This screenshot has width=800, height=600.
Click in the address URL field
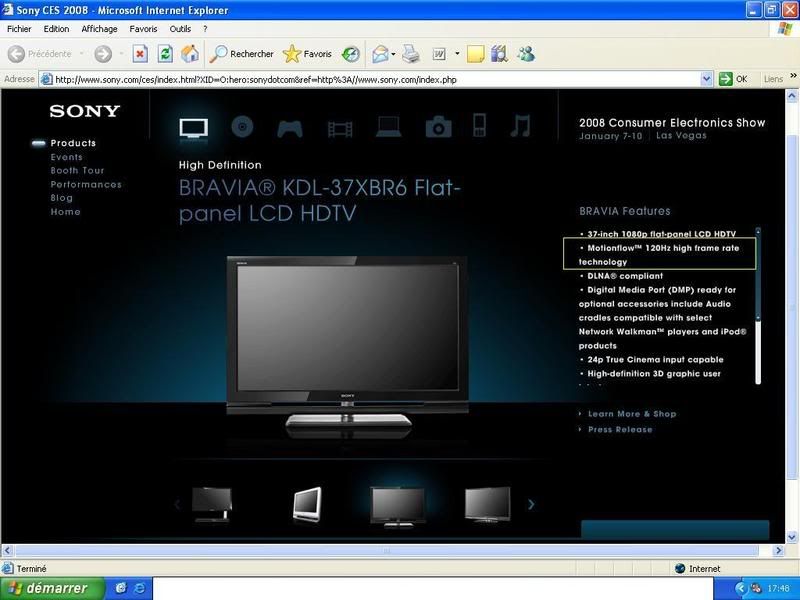(377, 80)
